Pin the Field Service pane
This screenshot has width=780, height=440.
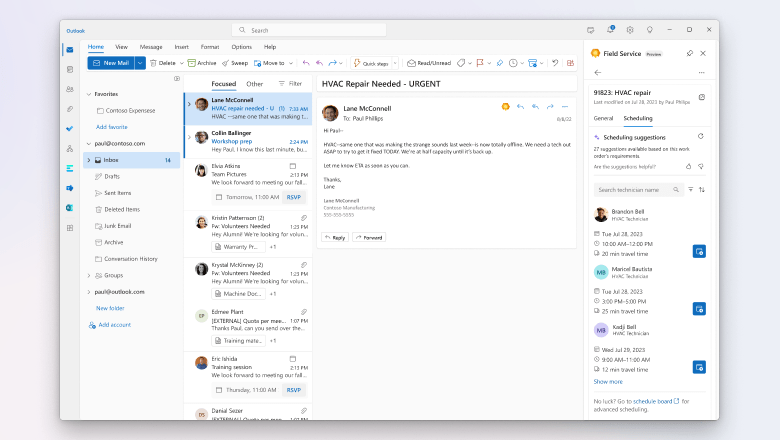pyautogui.click(x=689, y=53)
